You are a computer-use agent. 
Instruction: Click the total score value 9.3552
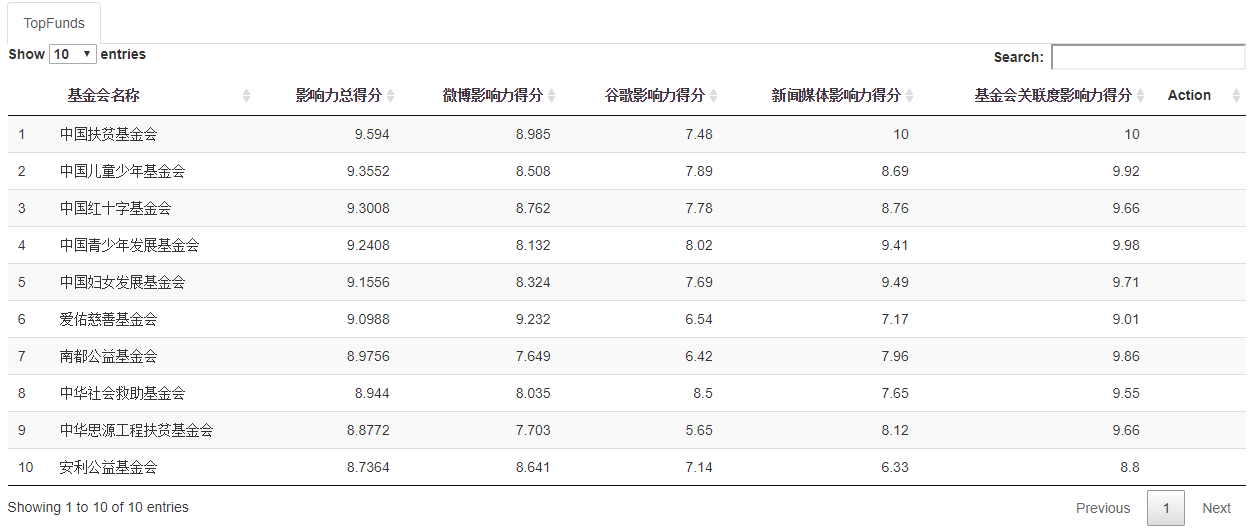tap(368, 171)
